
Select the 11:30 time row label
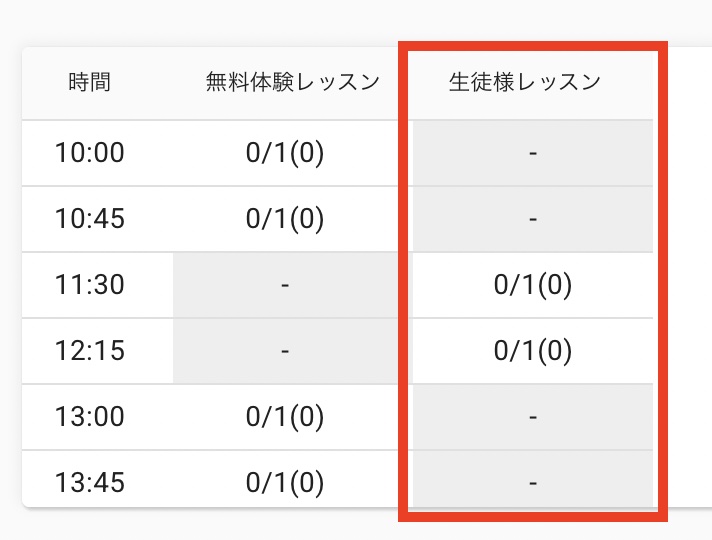click(90, 285)
